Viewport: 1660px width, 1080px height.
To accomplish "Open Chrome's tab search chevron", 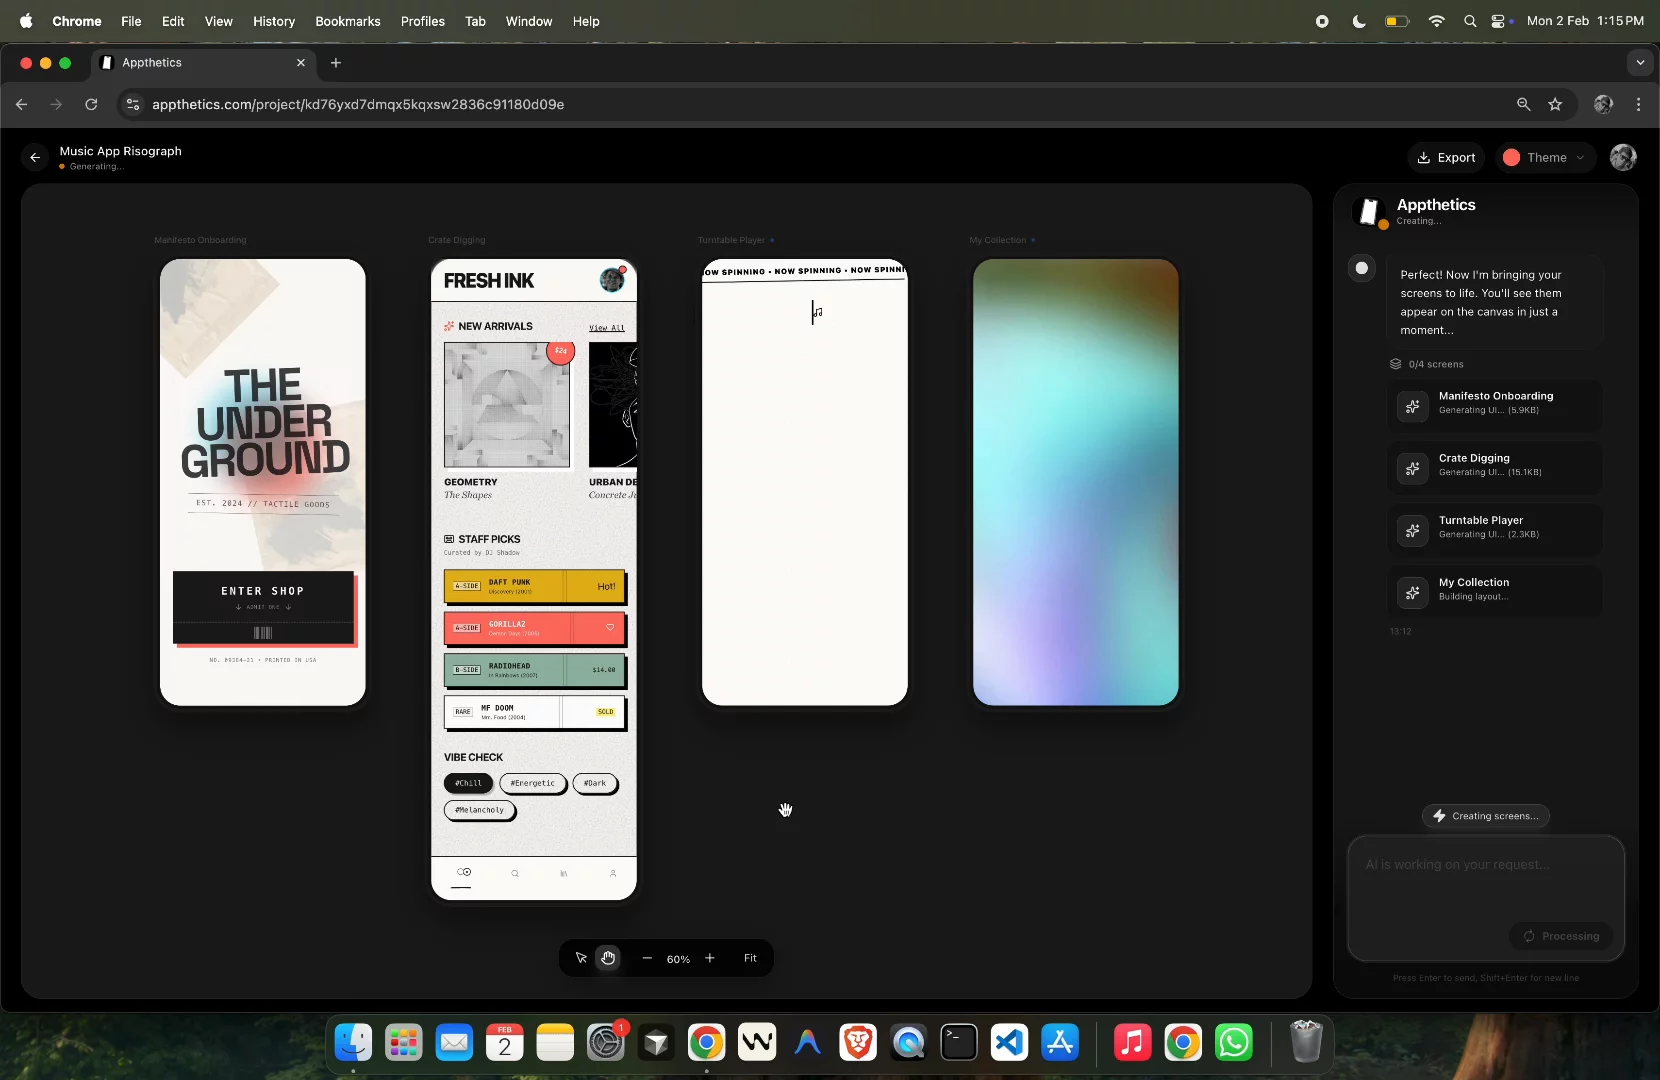I will [x=1639, y=62].
